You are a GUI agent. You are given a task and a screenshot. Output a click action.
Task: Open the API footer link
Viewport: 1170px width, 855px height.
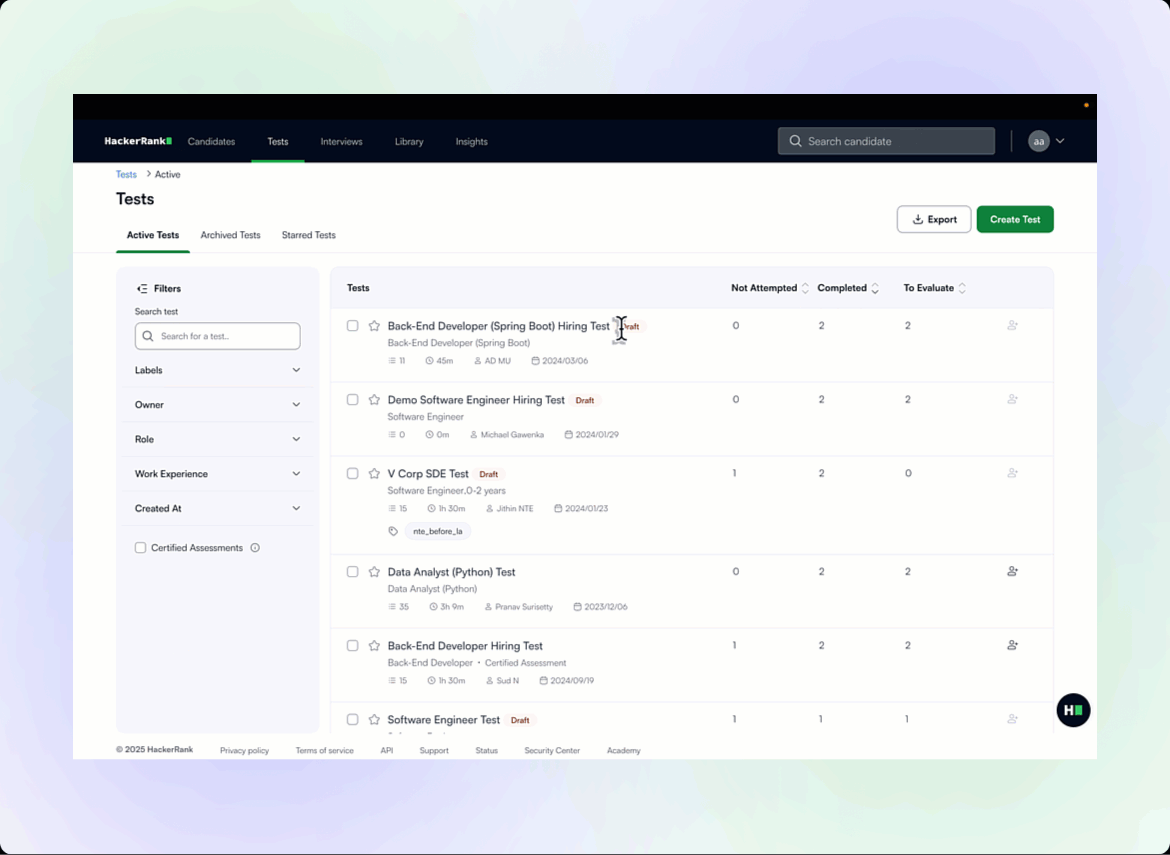pyautogui.click(x=387, y=751)
